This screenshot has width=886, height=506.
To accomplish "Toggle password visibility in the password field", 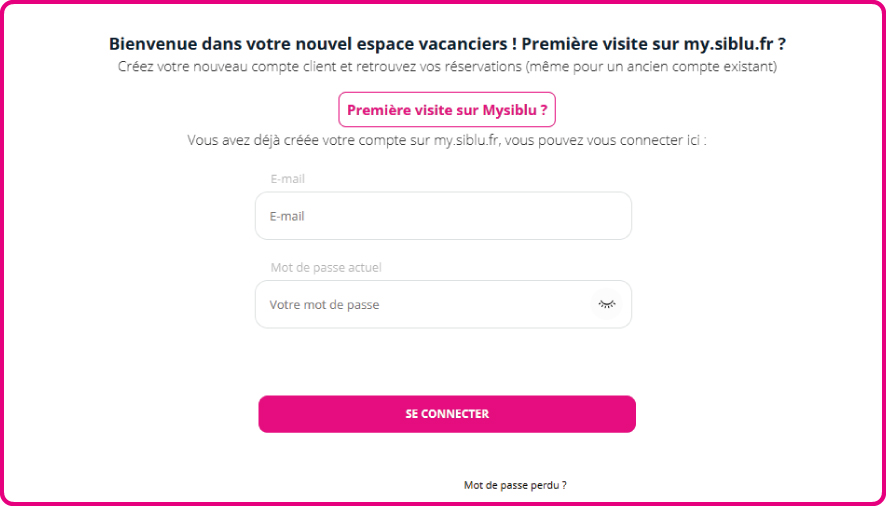I will click(606, 303).
